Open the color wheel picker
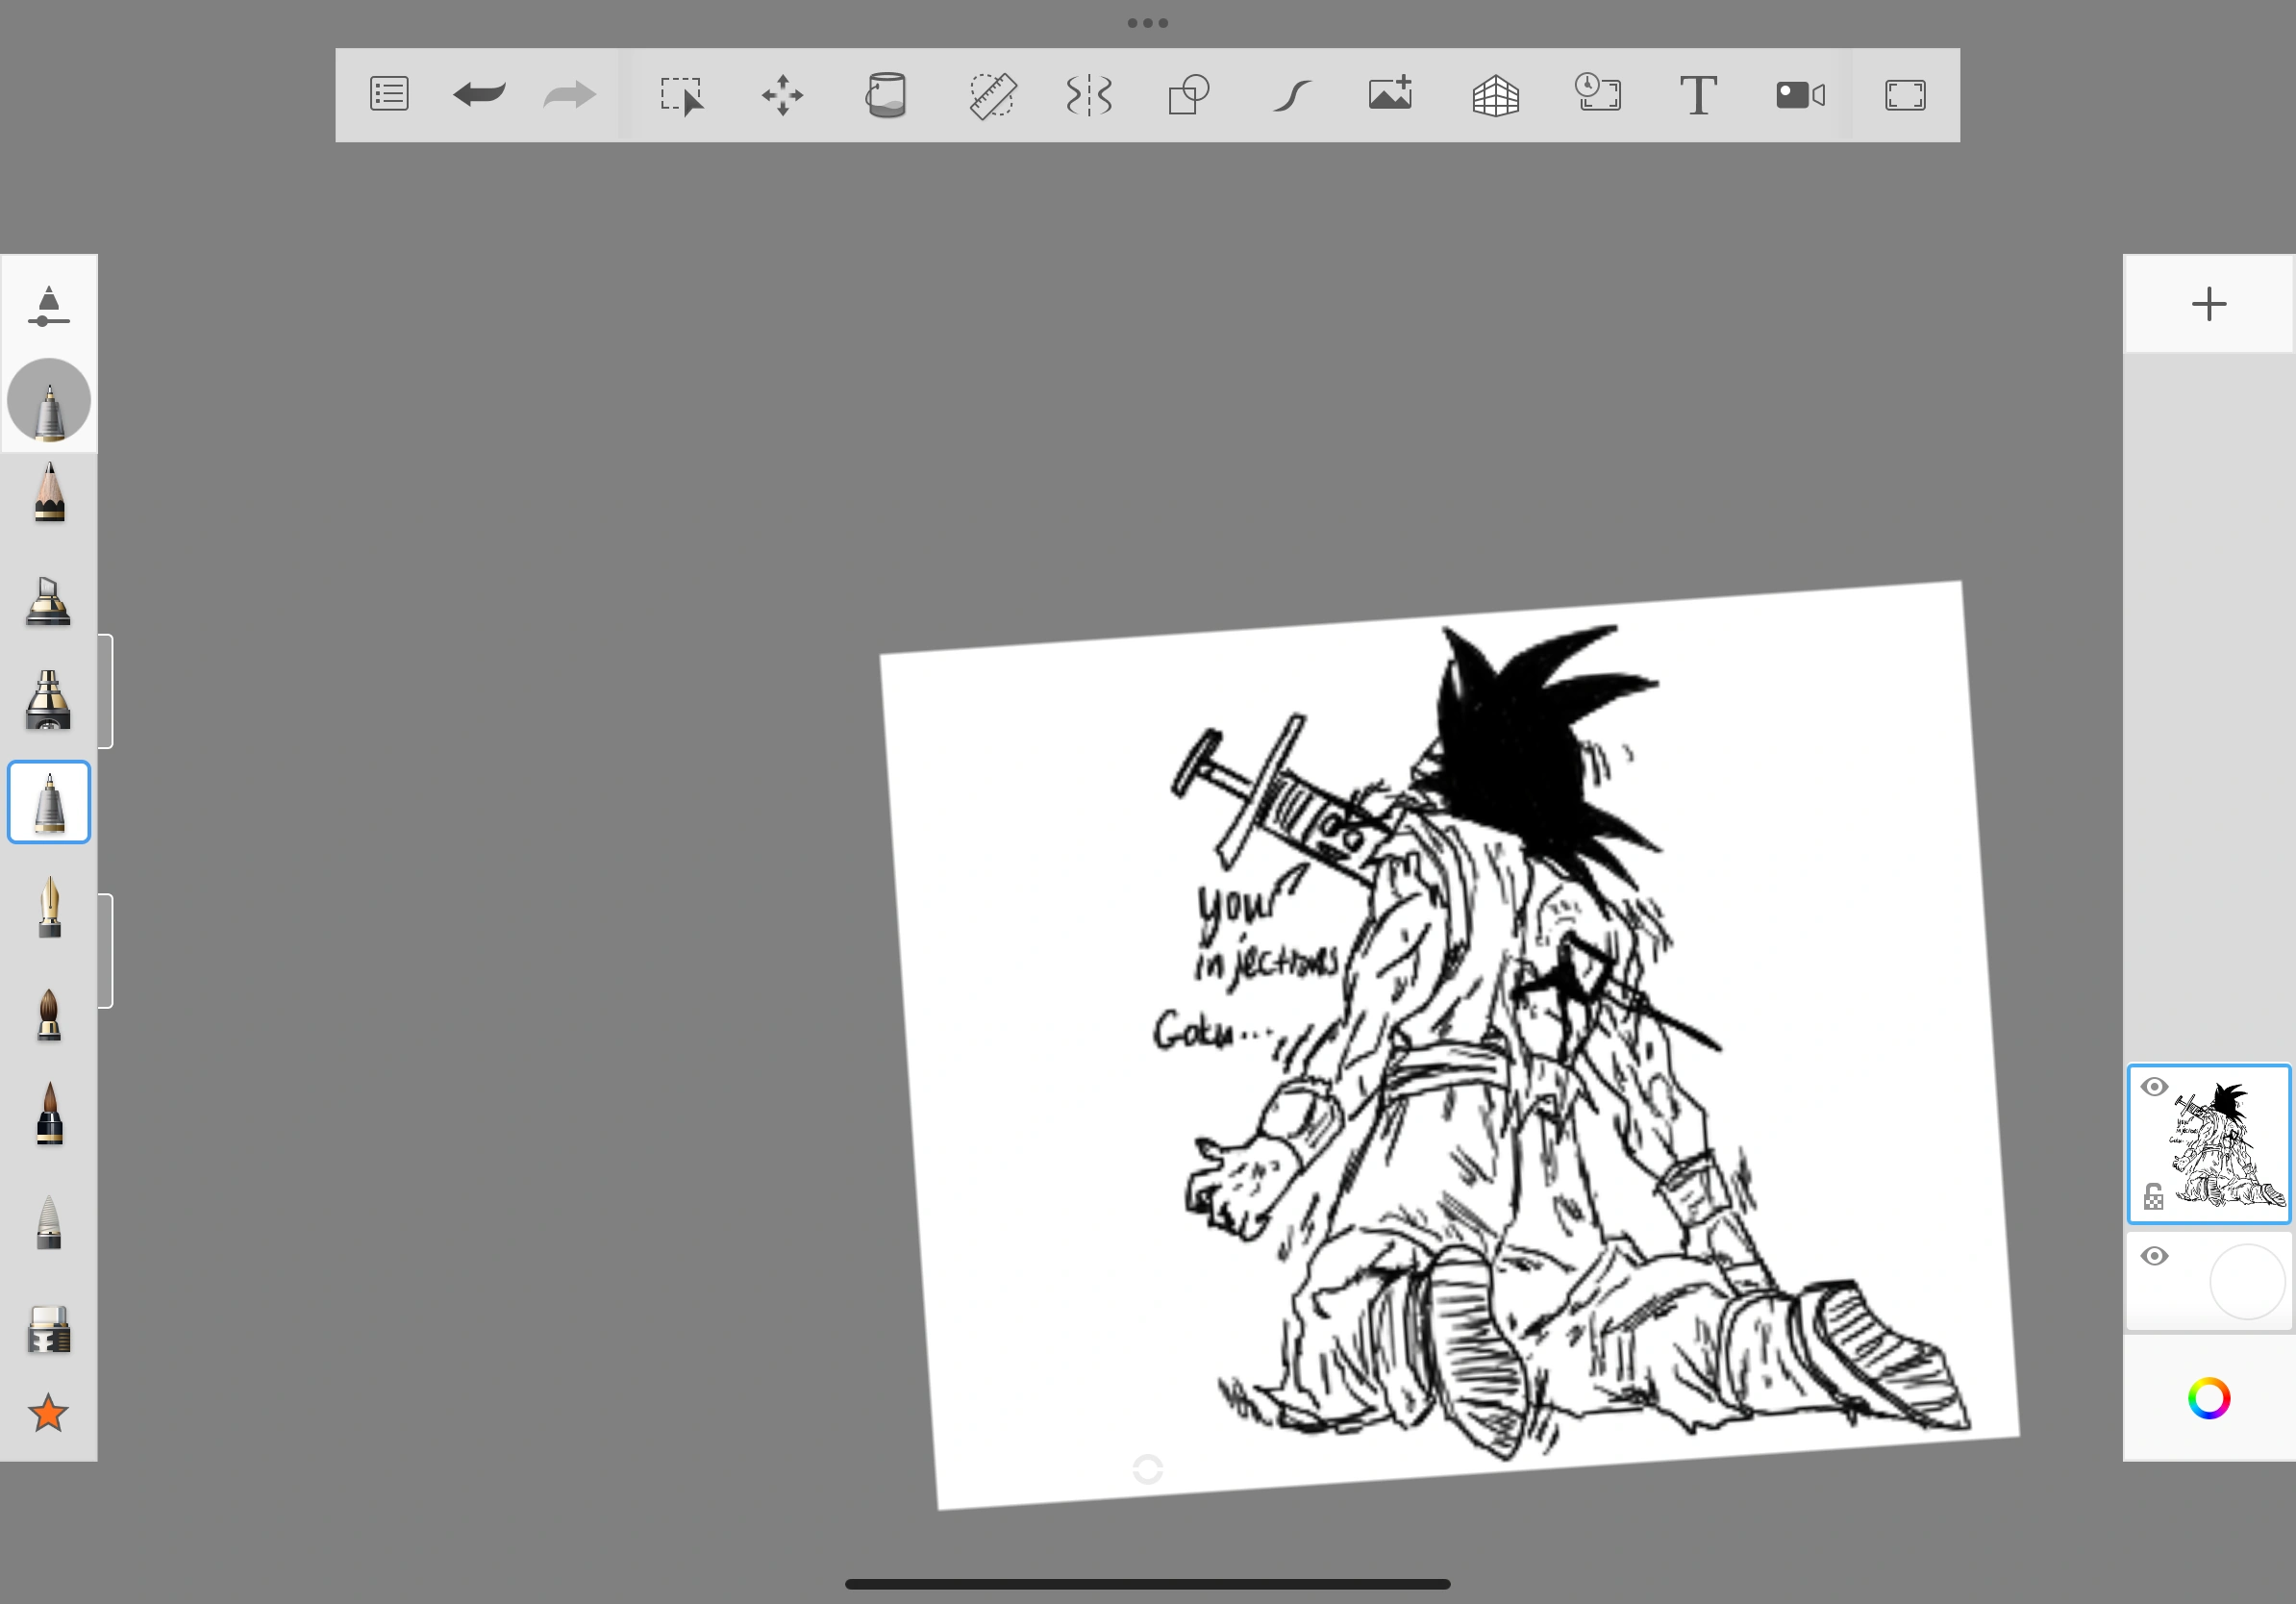The height and width of the screenshot is (1604, 2296). [x=2209, y=1397]
